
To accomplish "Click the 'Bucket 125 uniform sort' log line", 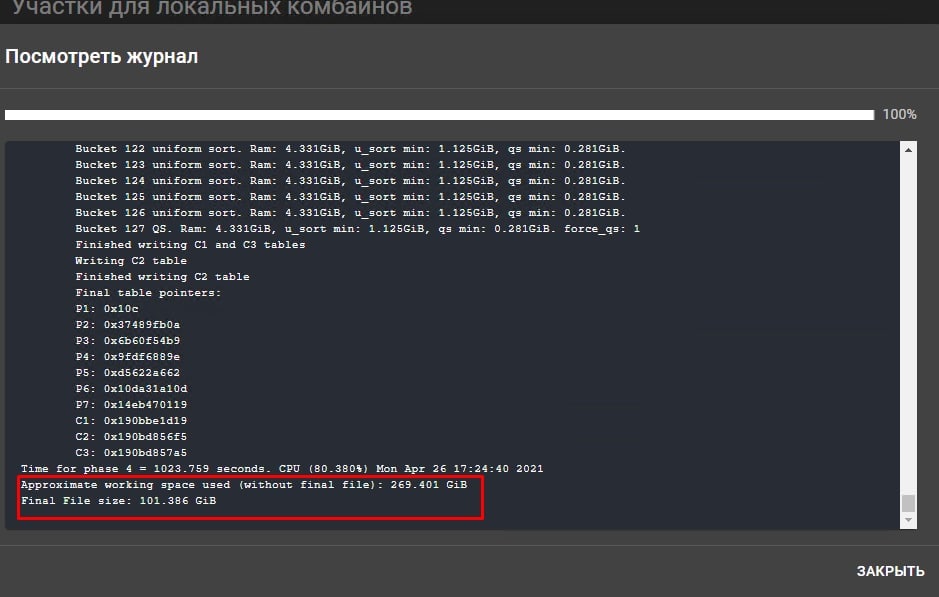I will pyautogui.click(x=350, y=196).
